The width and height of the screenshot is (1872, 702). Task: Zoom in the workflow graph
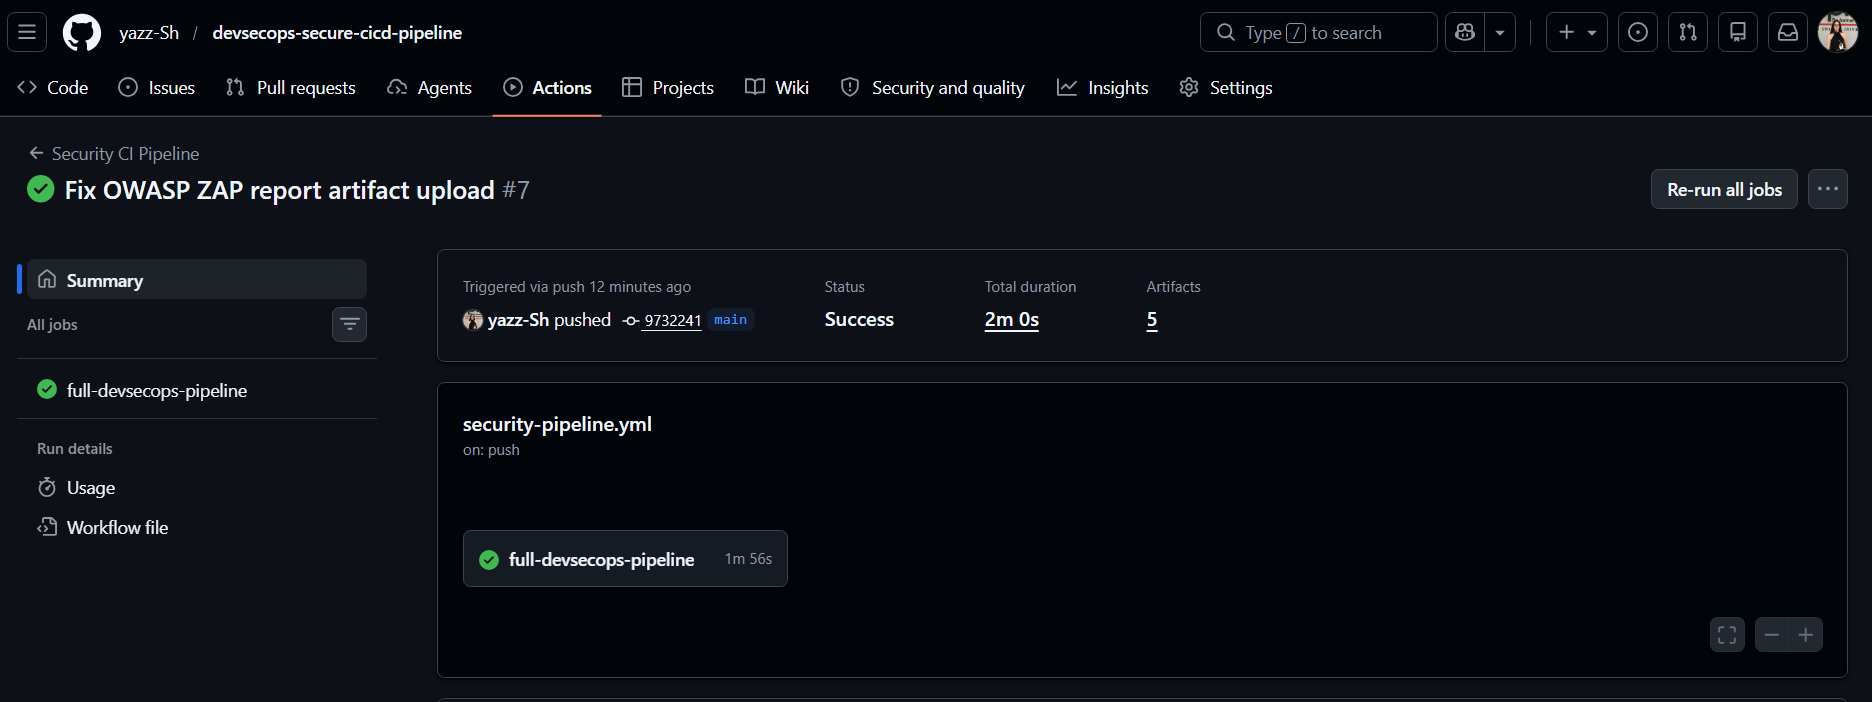[x=1806, y=635]
